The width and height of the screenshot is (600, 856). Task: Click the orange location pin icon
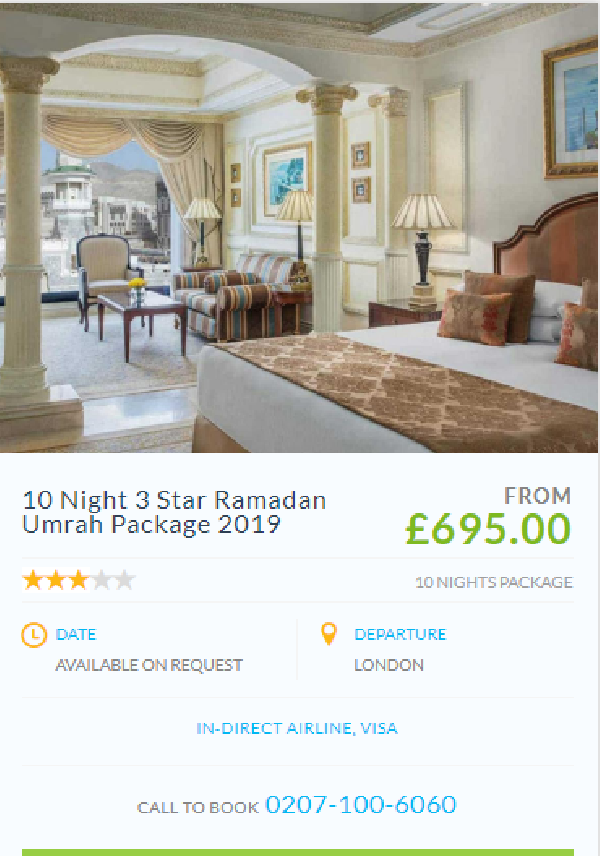(329, 634)
